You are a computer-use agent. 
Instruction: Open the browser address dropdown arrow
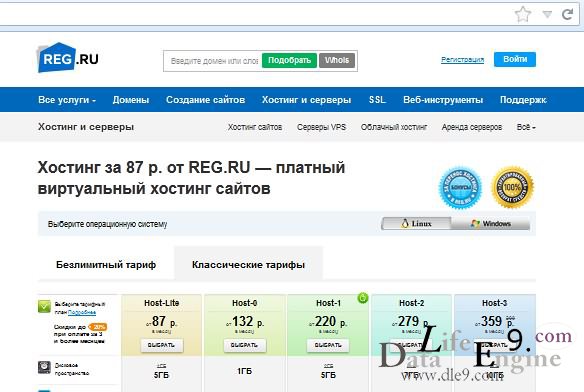547,15
